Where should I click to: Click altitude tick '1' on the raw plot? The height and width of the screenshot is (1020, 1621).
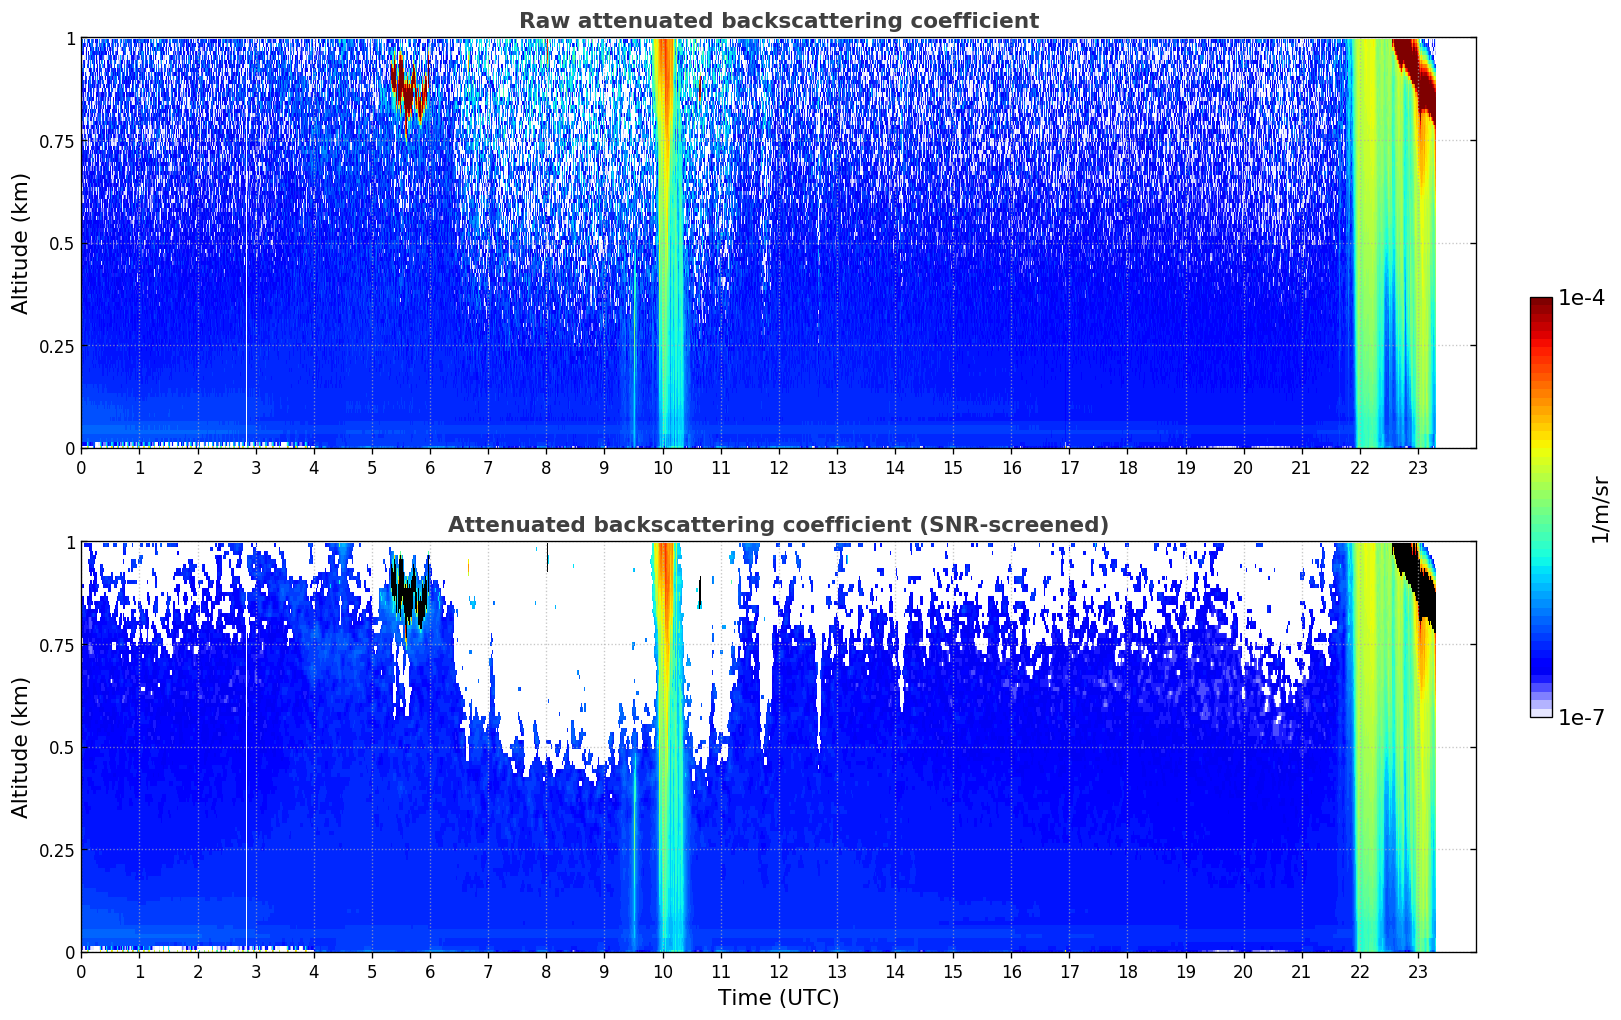pyautogui.click(x=70, y=38)
